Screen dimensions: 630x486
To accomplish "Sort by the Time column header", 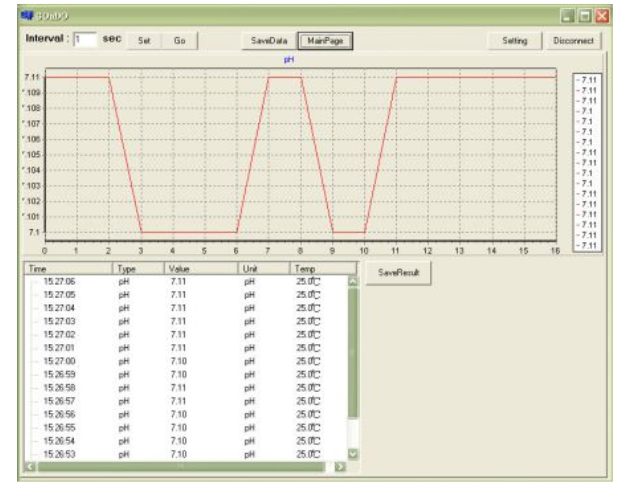I will point(68,269).
